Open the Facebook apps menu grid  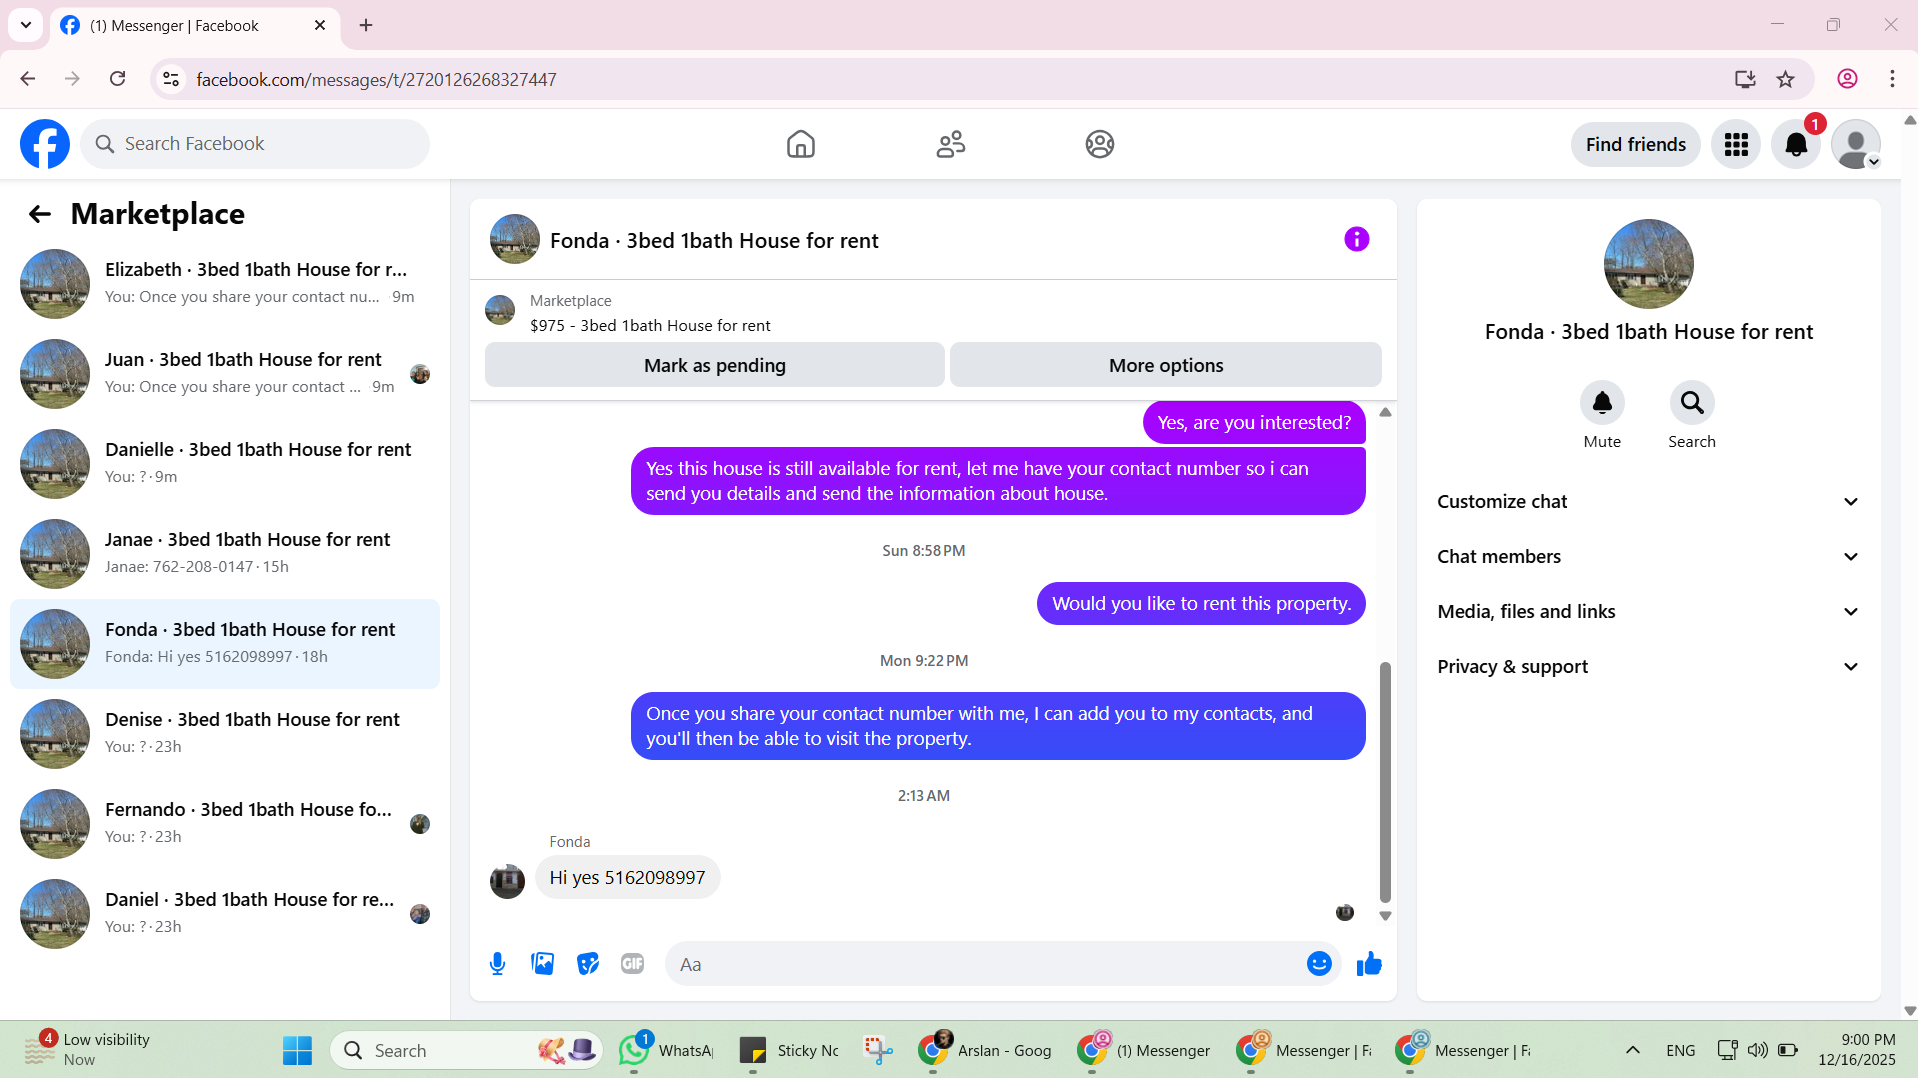pos(1736,145)
